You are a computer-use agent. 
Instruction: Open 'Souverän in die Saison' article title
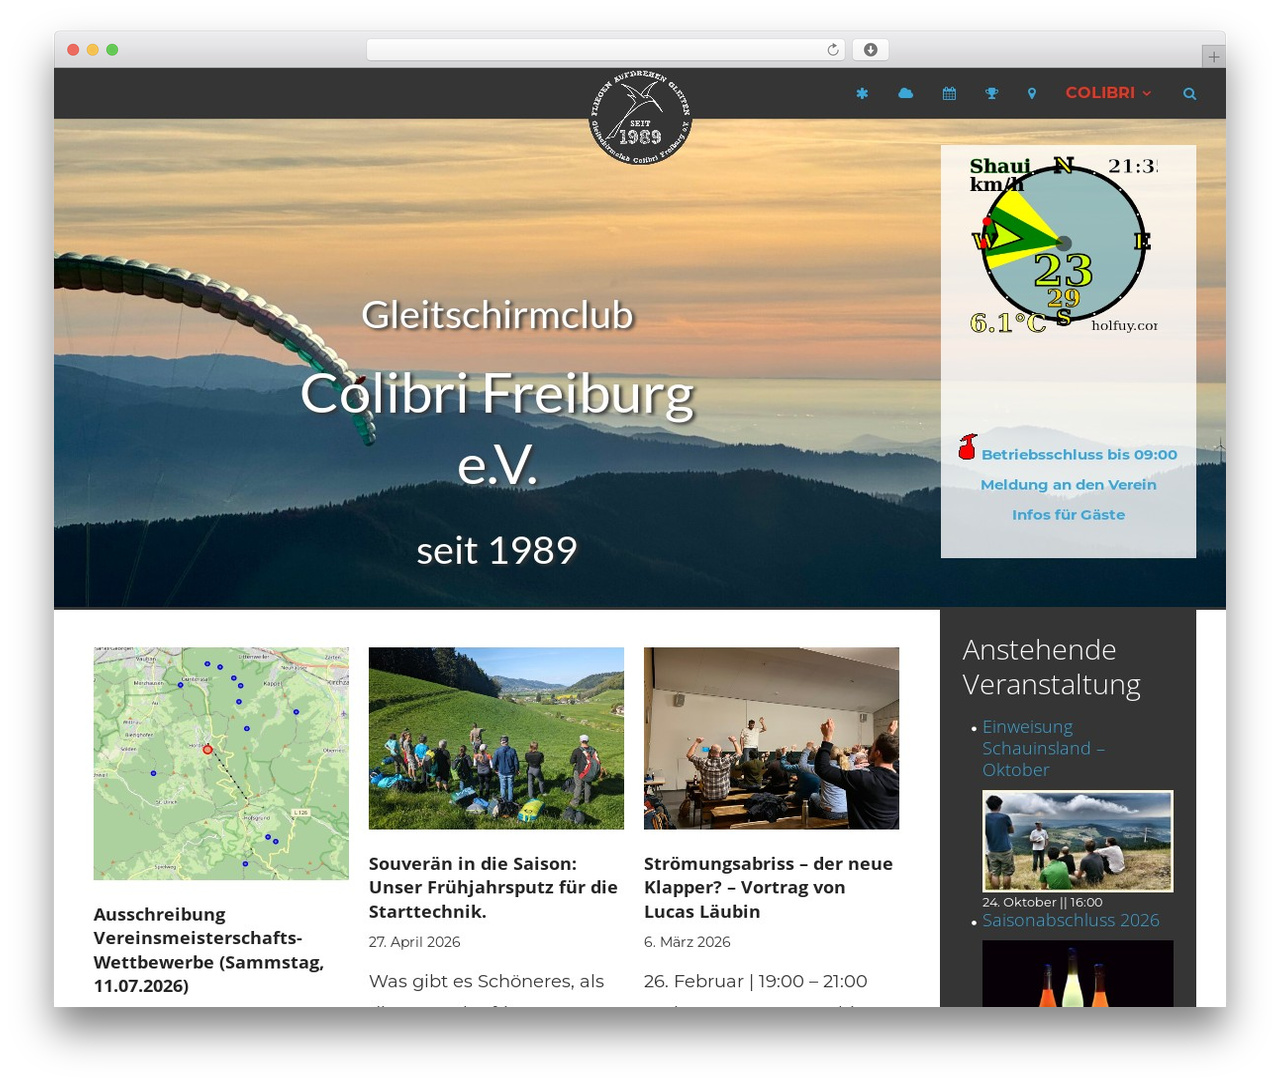493,887
